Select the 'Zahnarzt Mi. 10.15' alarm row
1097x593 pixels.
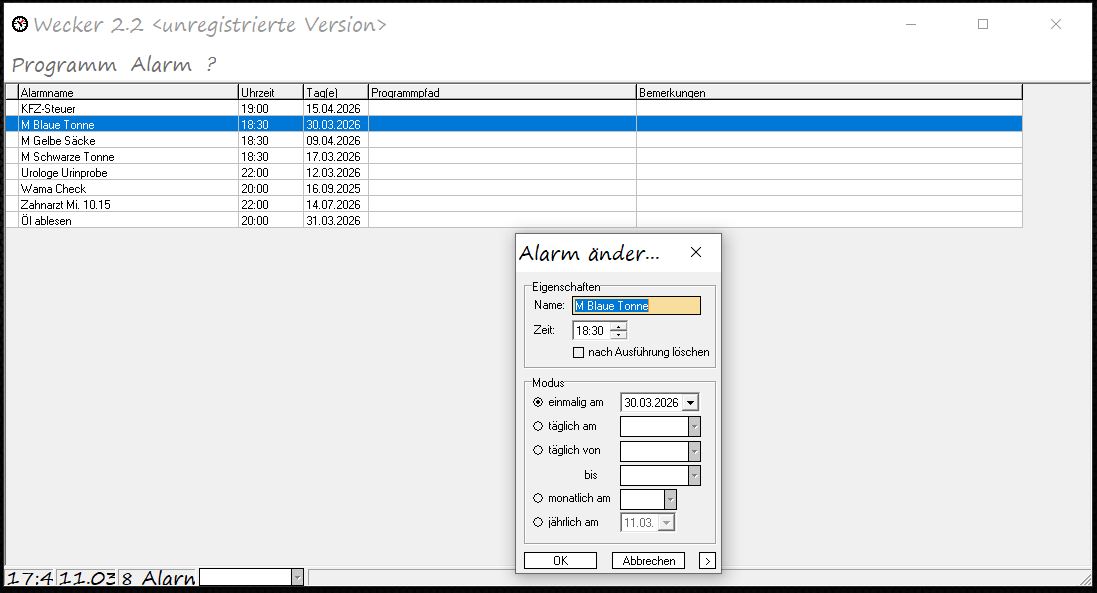coord(66,205)
